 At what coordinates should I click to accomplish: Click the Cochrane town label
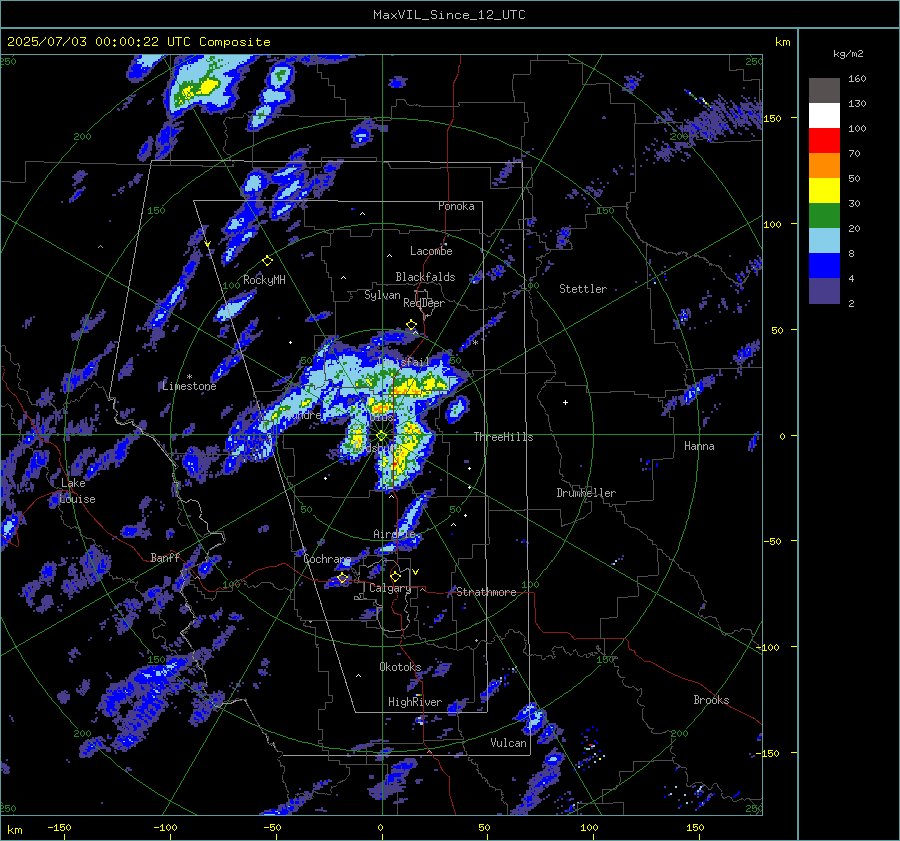(327, 559)
